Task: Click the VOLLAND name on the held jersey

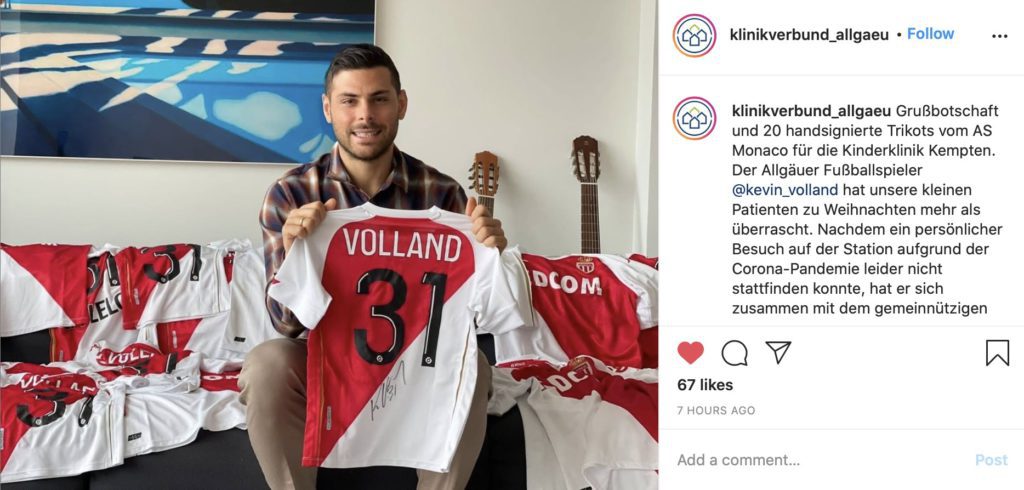Action: (403, 244)
